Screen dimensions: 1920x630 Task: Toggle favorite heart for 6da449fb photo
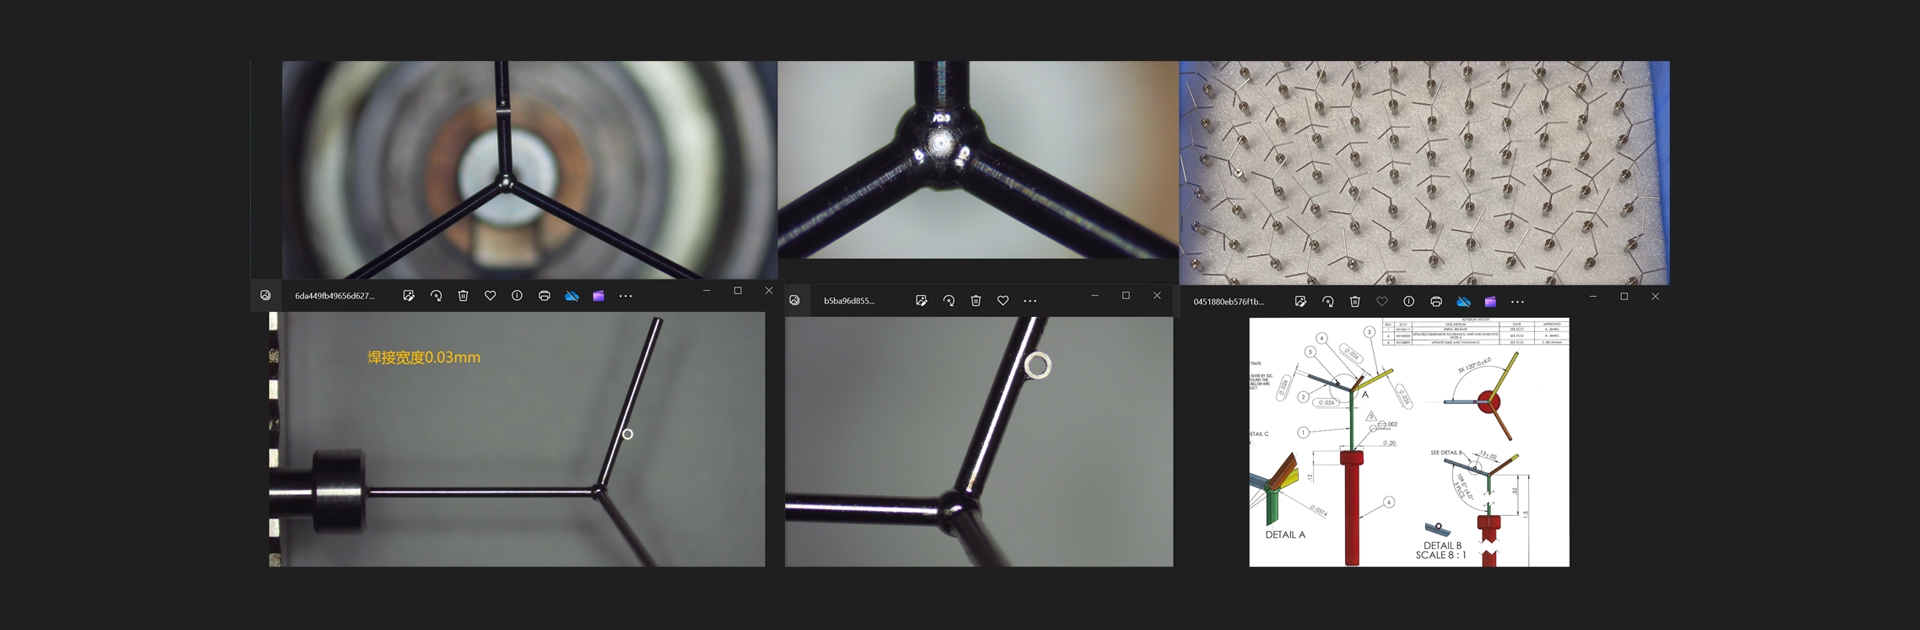tap(490, 296)
